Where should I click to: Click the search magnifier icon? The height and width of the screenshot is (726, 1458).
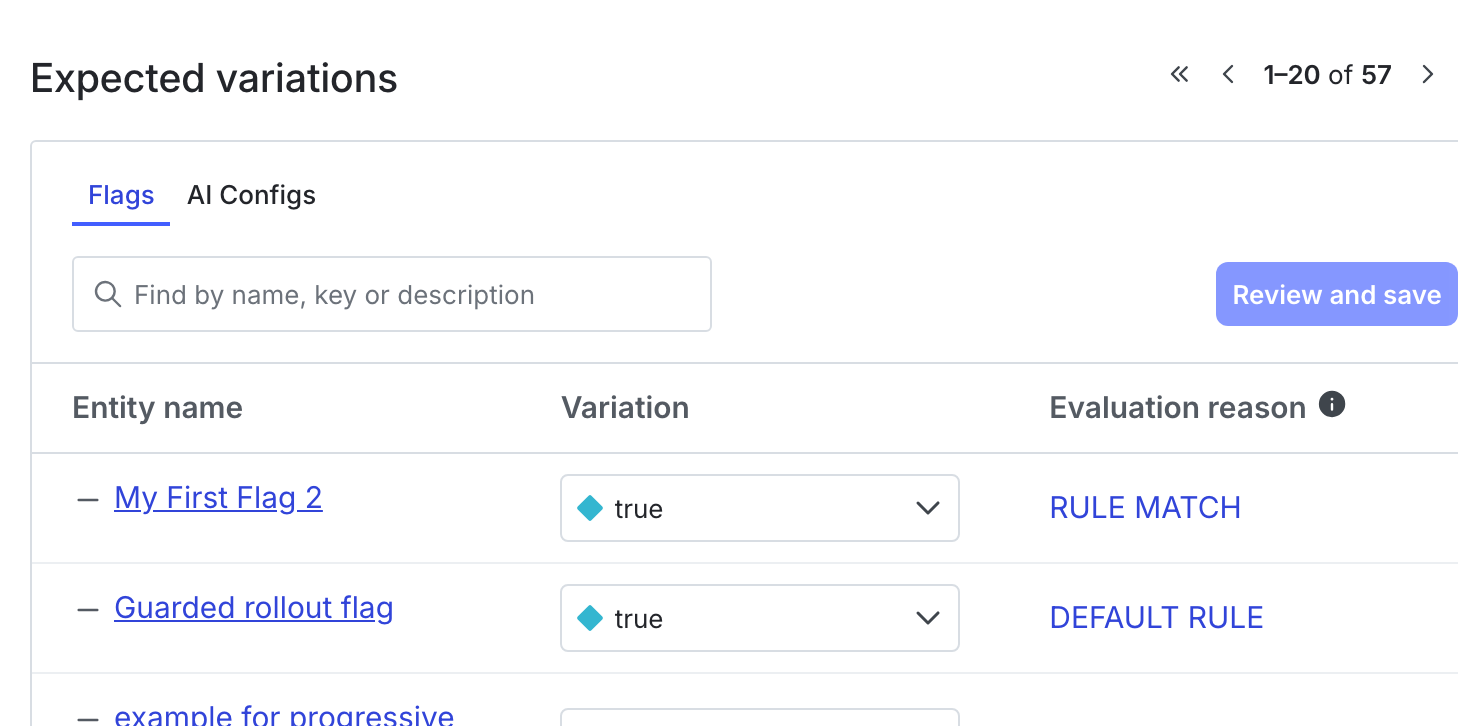107,294
